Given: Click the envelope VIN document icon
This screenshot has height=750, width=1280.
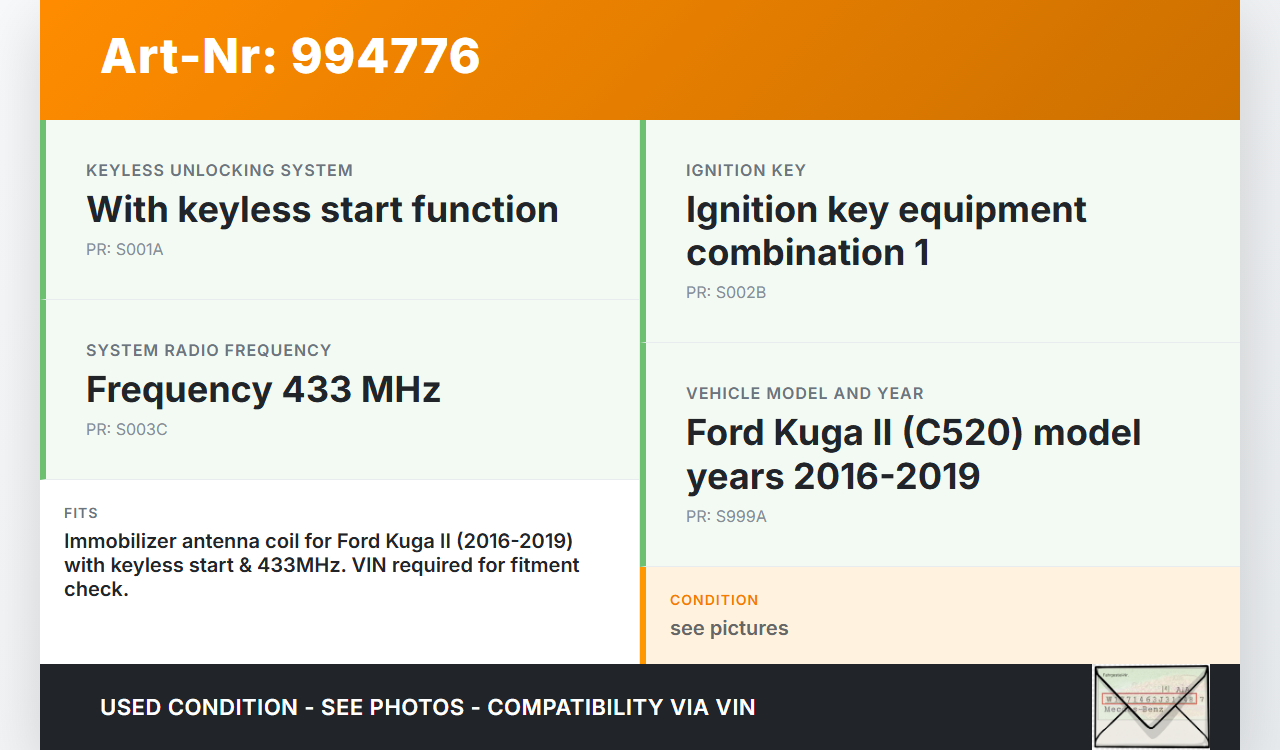Looking at the screenshot, I should point(1151,706).
